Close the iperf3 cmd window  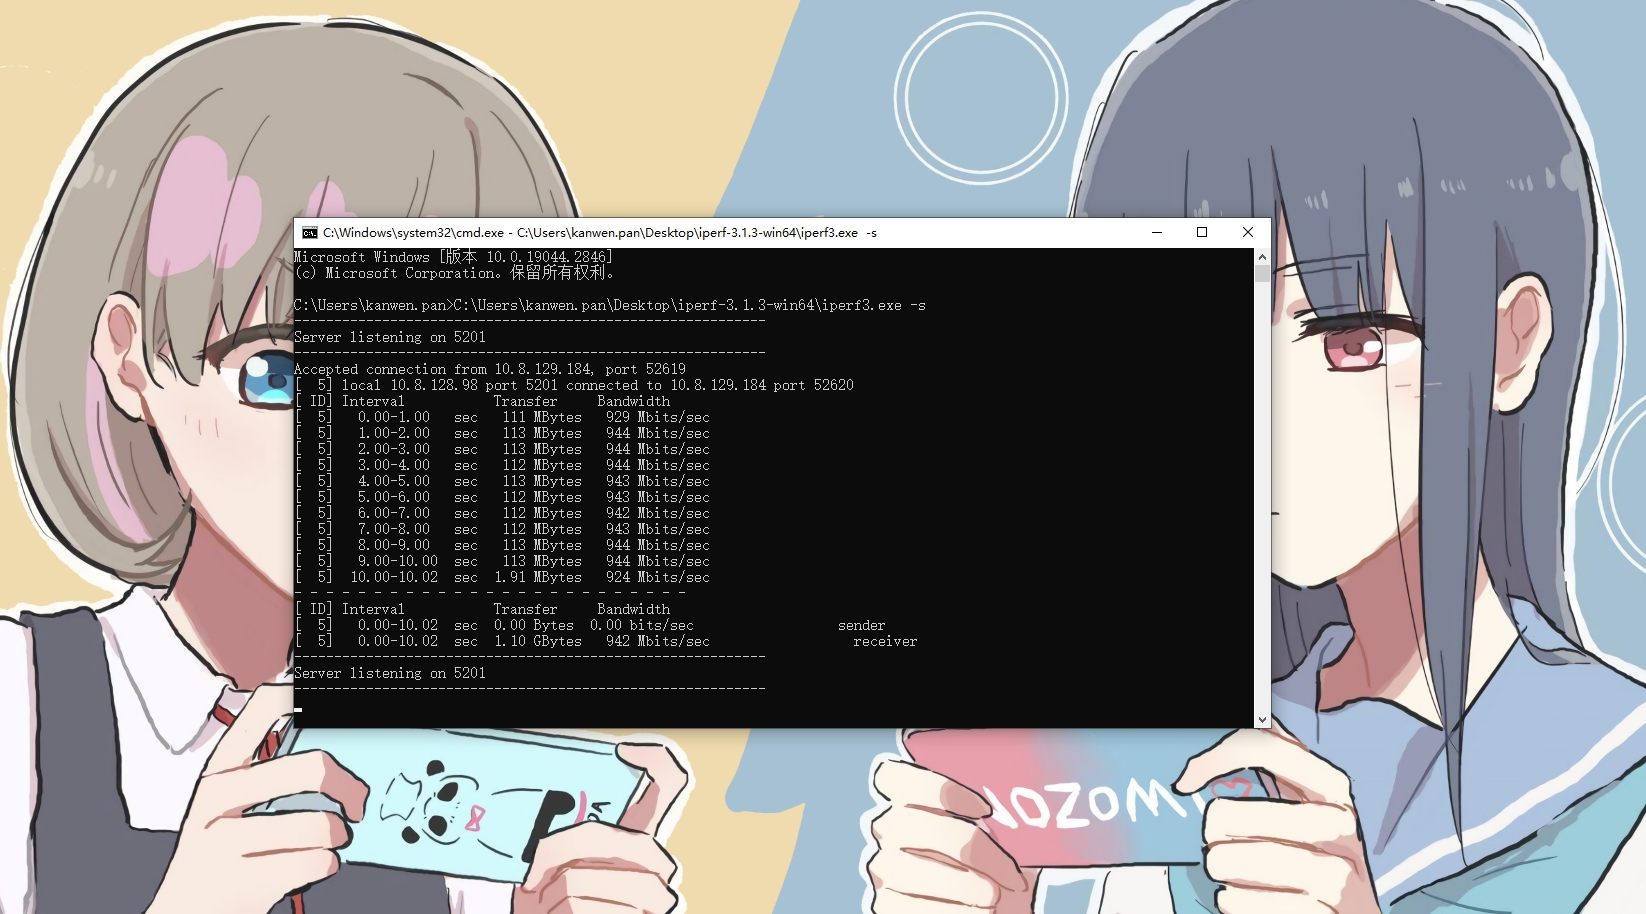click(x=1248, y=233)
